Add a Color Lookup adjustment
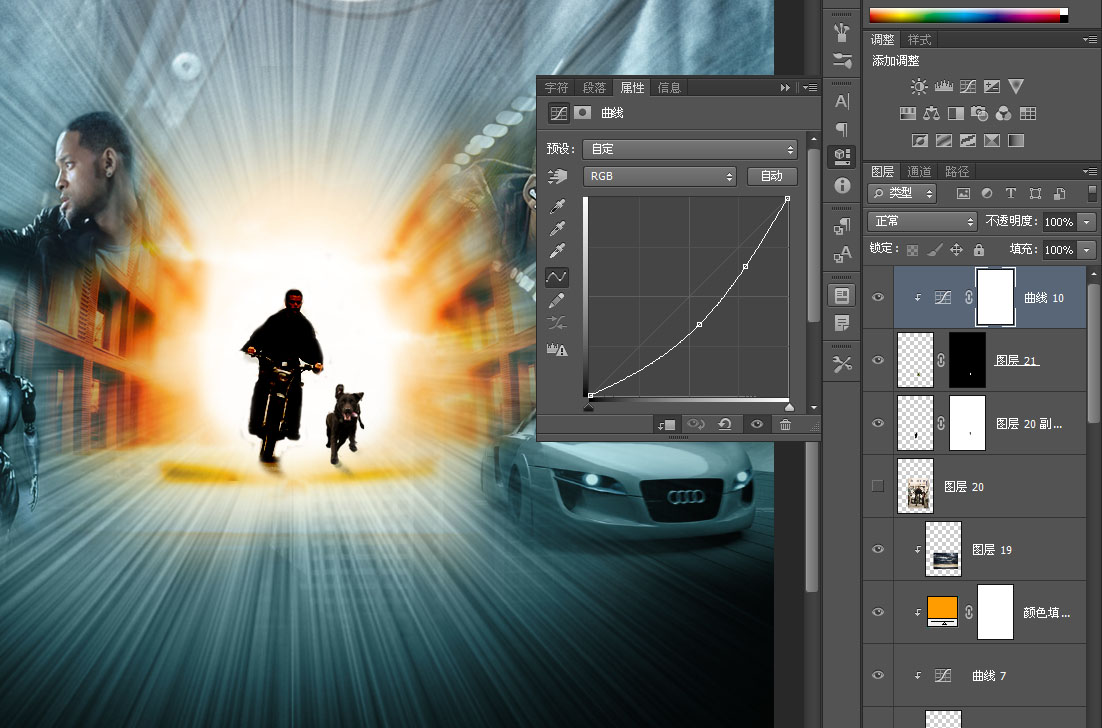Image resolution: width=1102 pixels, height=728 pixels. [x=1028, y=113]
